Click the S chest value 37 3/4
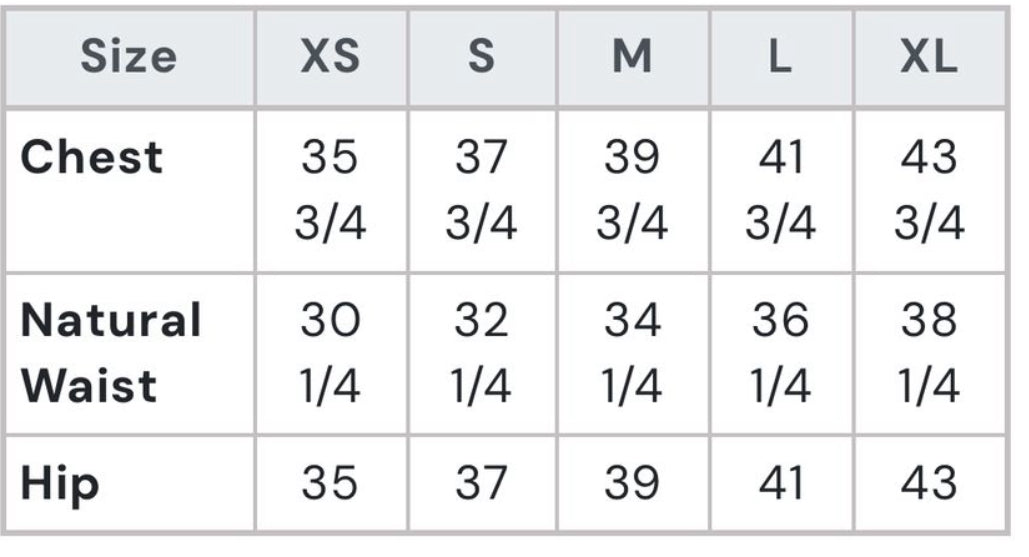The height and width of the screenshot is (557, 1029). pyautogui.click(x=482, y=191)
